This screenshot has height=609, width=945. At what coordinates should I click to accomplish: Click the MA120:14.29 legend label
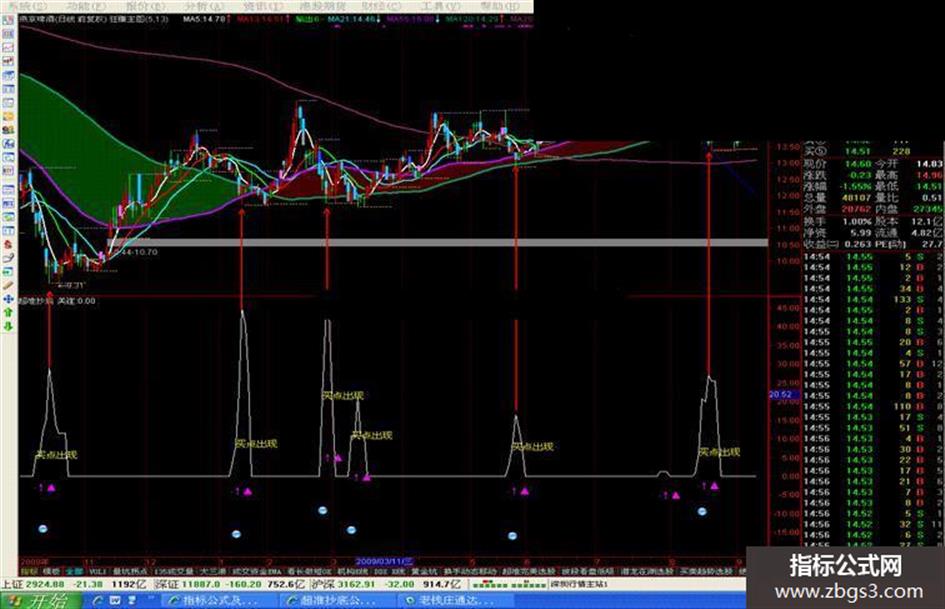[474, 19]
